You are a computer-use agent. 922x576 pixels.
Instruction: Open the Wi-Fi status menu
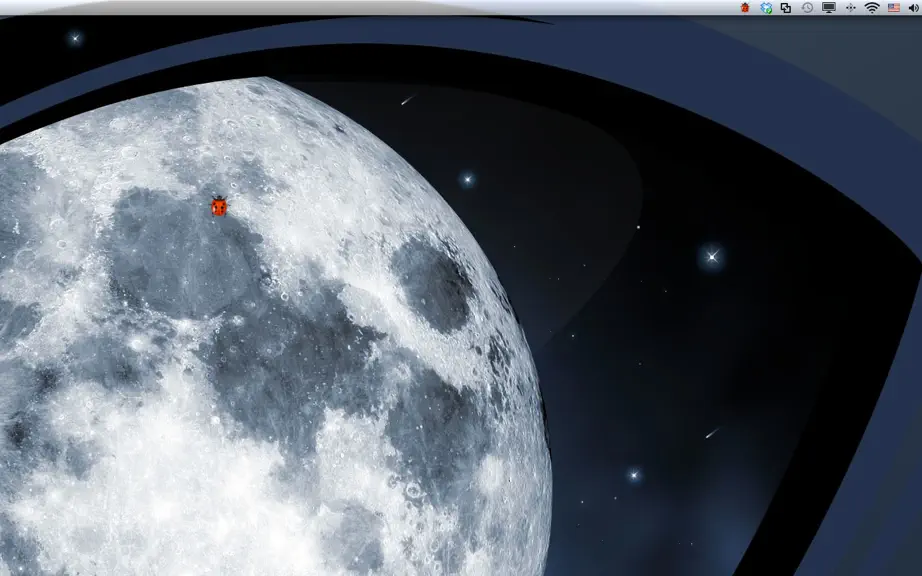click(x=872, y=8)
